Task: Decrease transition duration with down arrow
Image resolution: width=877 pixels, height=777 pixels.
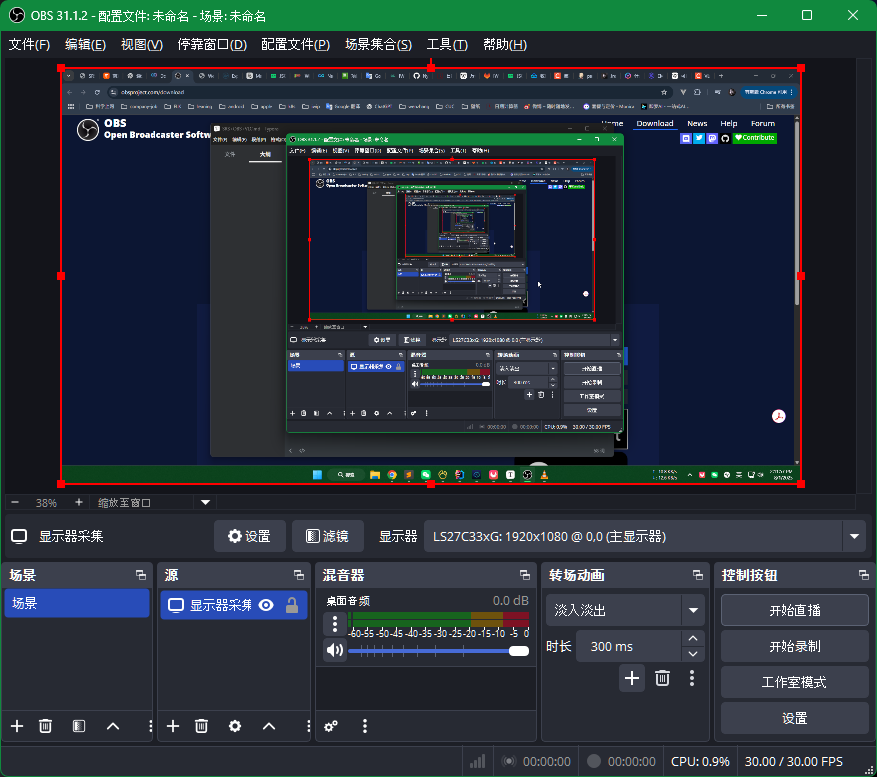Action: [693, 654]
